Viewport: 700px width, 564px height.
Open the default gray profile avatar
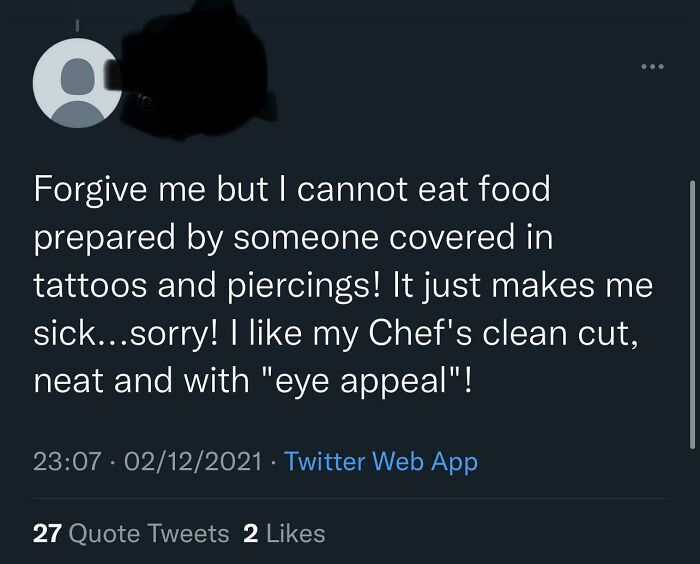[77, 83]
